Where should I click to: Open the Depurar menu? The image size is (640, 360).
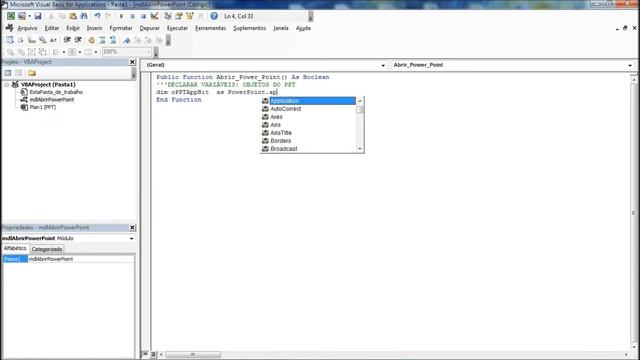click(x=150, y=28)
